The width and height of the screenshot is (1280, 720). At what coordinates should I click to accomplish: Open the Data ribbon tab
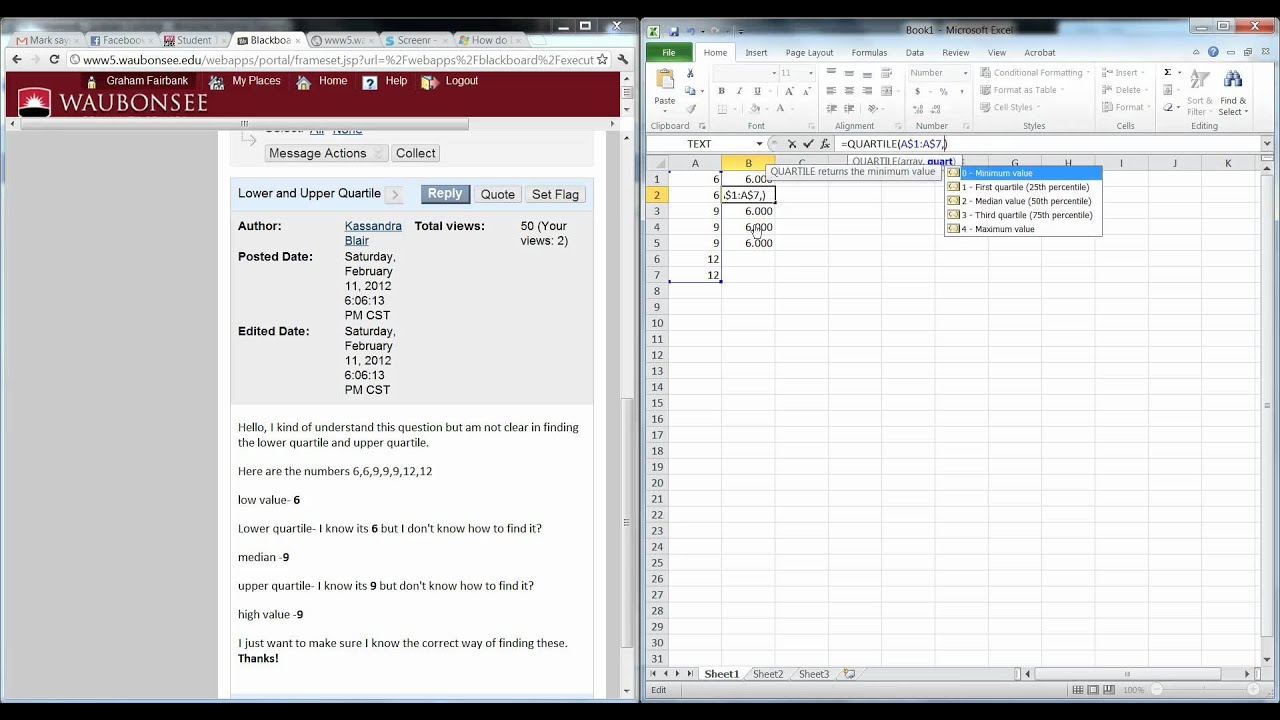tap(914, 52)
